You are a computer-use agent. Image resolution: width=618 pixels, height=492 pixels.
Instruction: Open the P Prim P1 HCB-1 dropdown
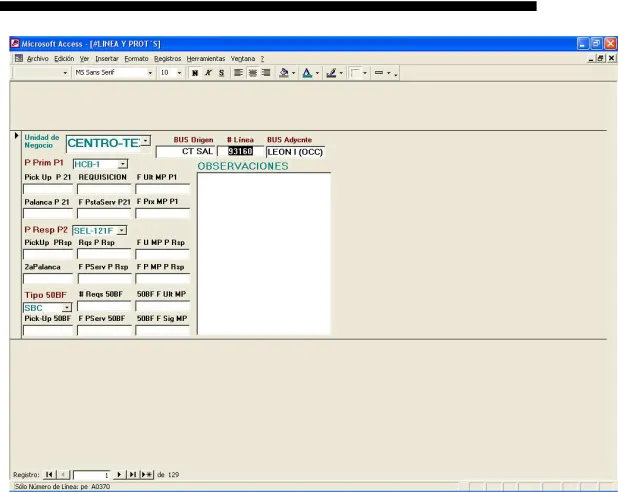(x=123, y=164)
